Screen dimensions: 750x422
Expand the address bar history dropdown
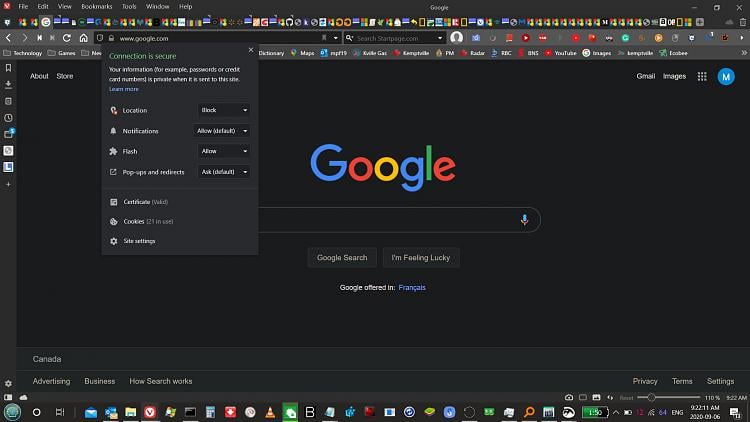(x=336, y=38)
